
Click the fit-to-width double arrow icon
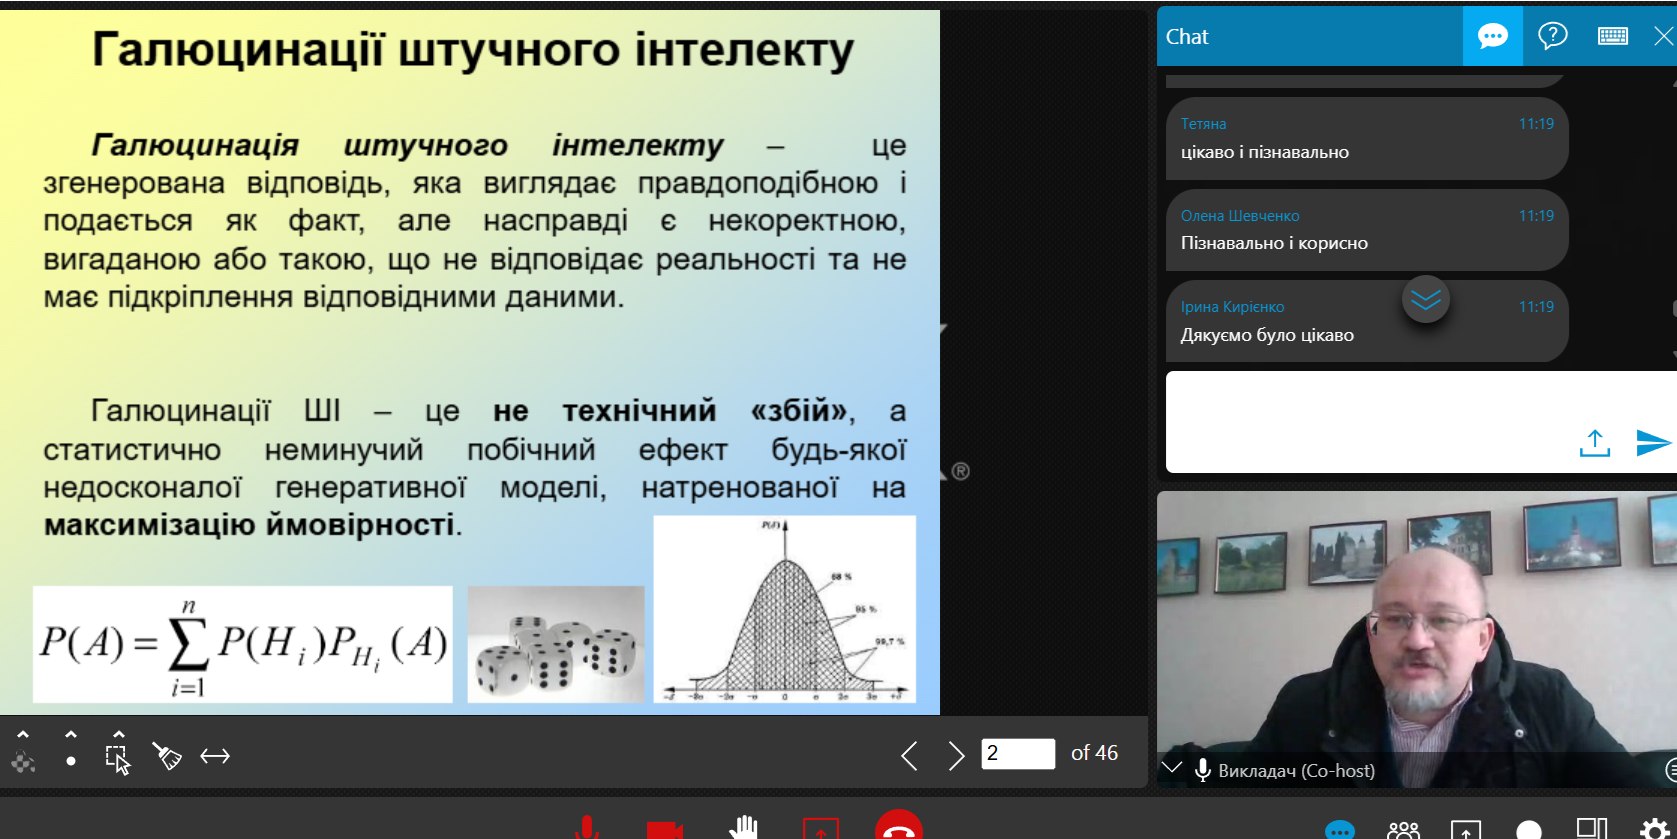[x=215, y=756]
